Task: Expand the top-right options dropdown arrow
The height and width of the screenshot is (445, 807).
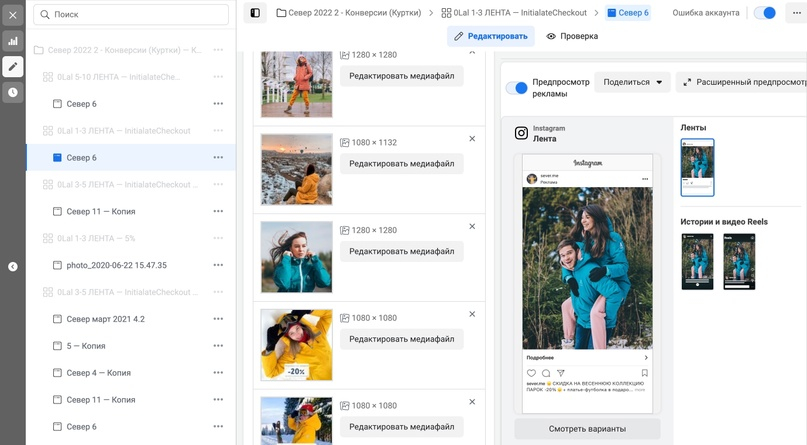Action: pos(797,13)
